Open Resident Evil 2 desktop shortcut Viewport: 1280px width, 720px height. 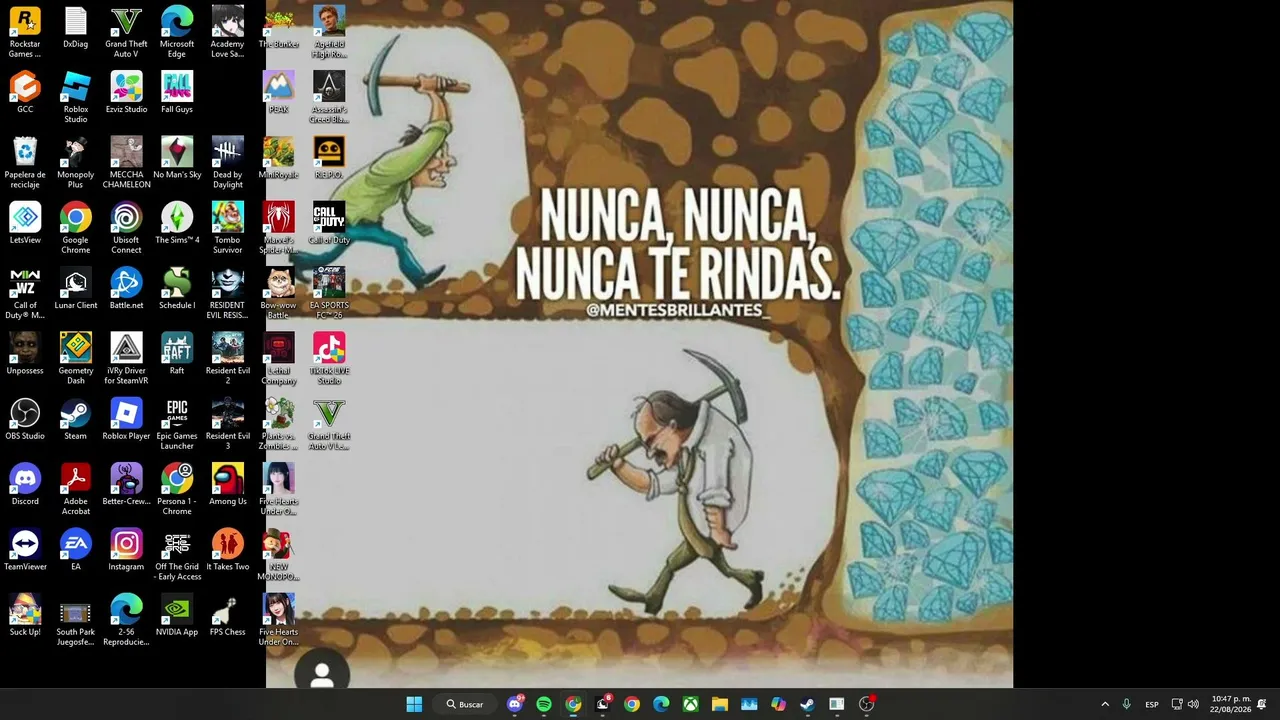(228, 359)
